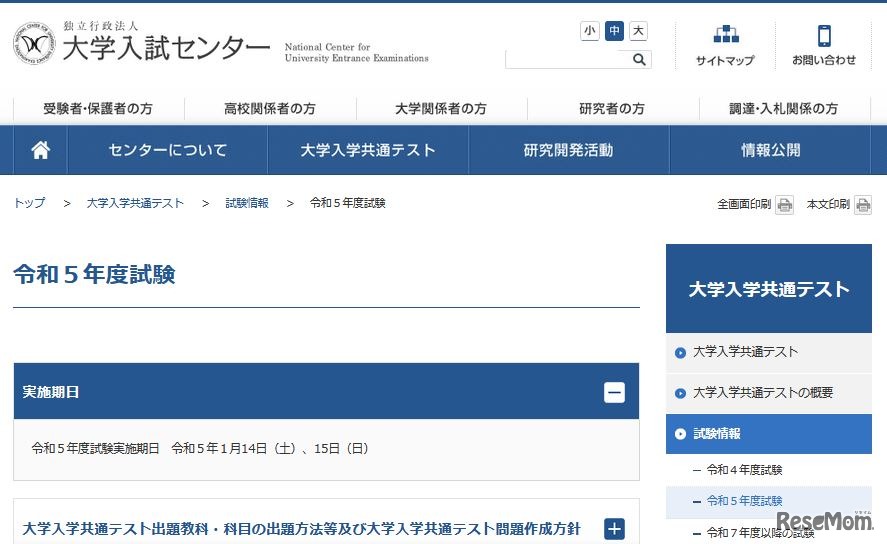This screenshot has width=887, height=544.
Task: Open the highlighted 試験情報 sidebar item
Action: click(x=769, y=434)
